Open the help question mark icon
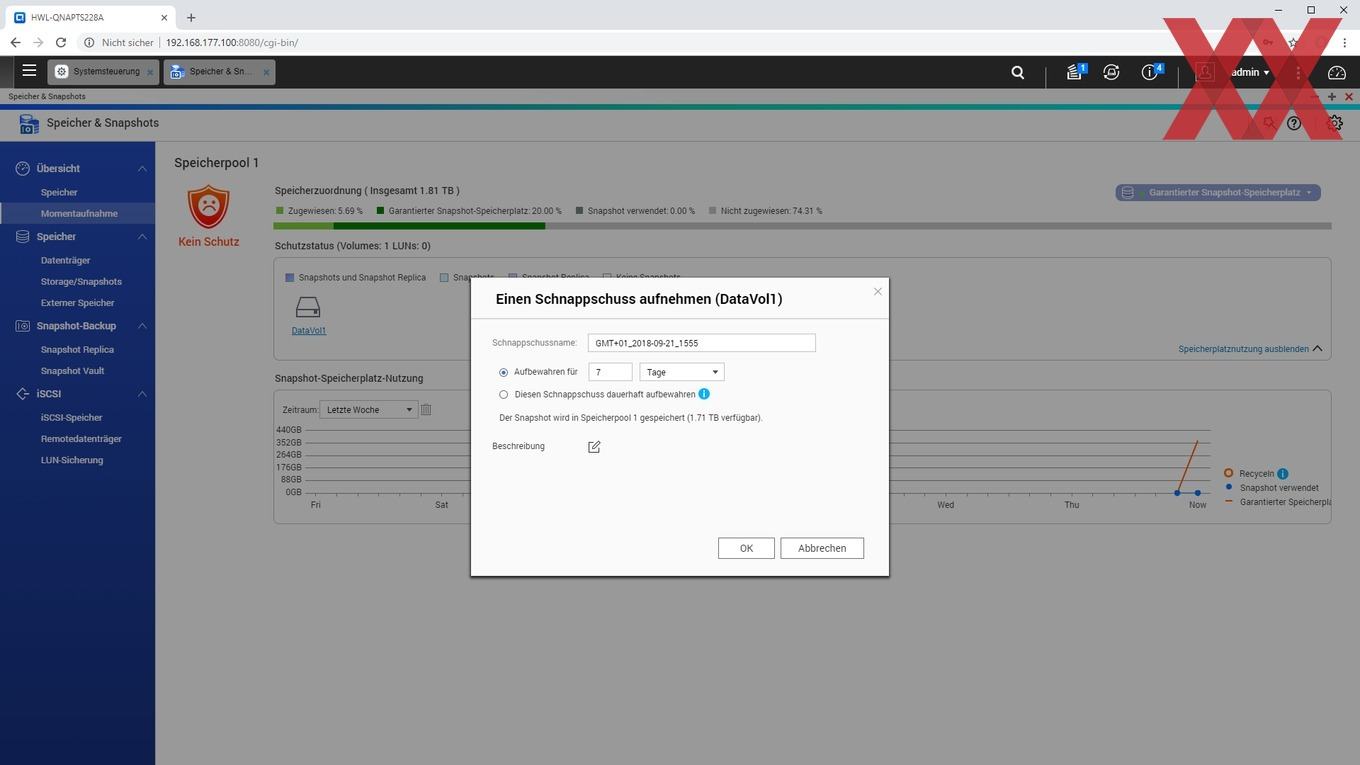This screenshot has height=765, width=1360. coord(1294,123)
